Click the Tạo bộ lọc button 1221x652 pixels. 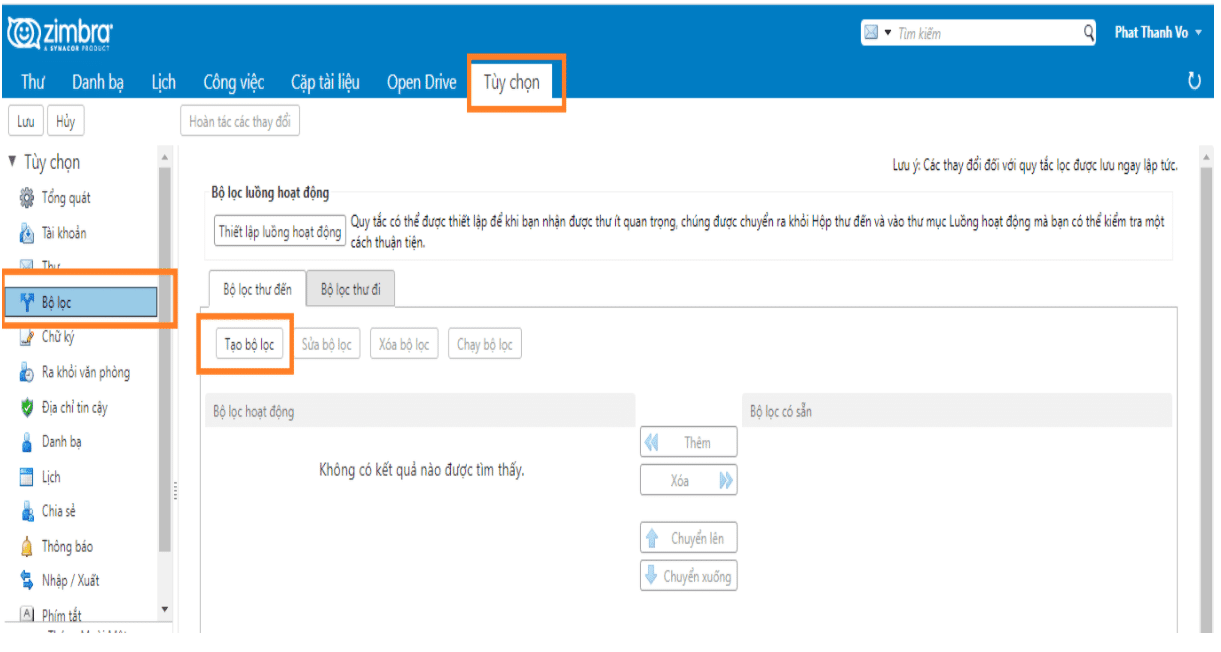250,344
